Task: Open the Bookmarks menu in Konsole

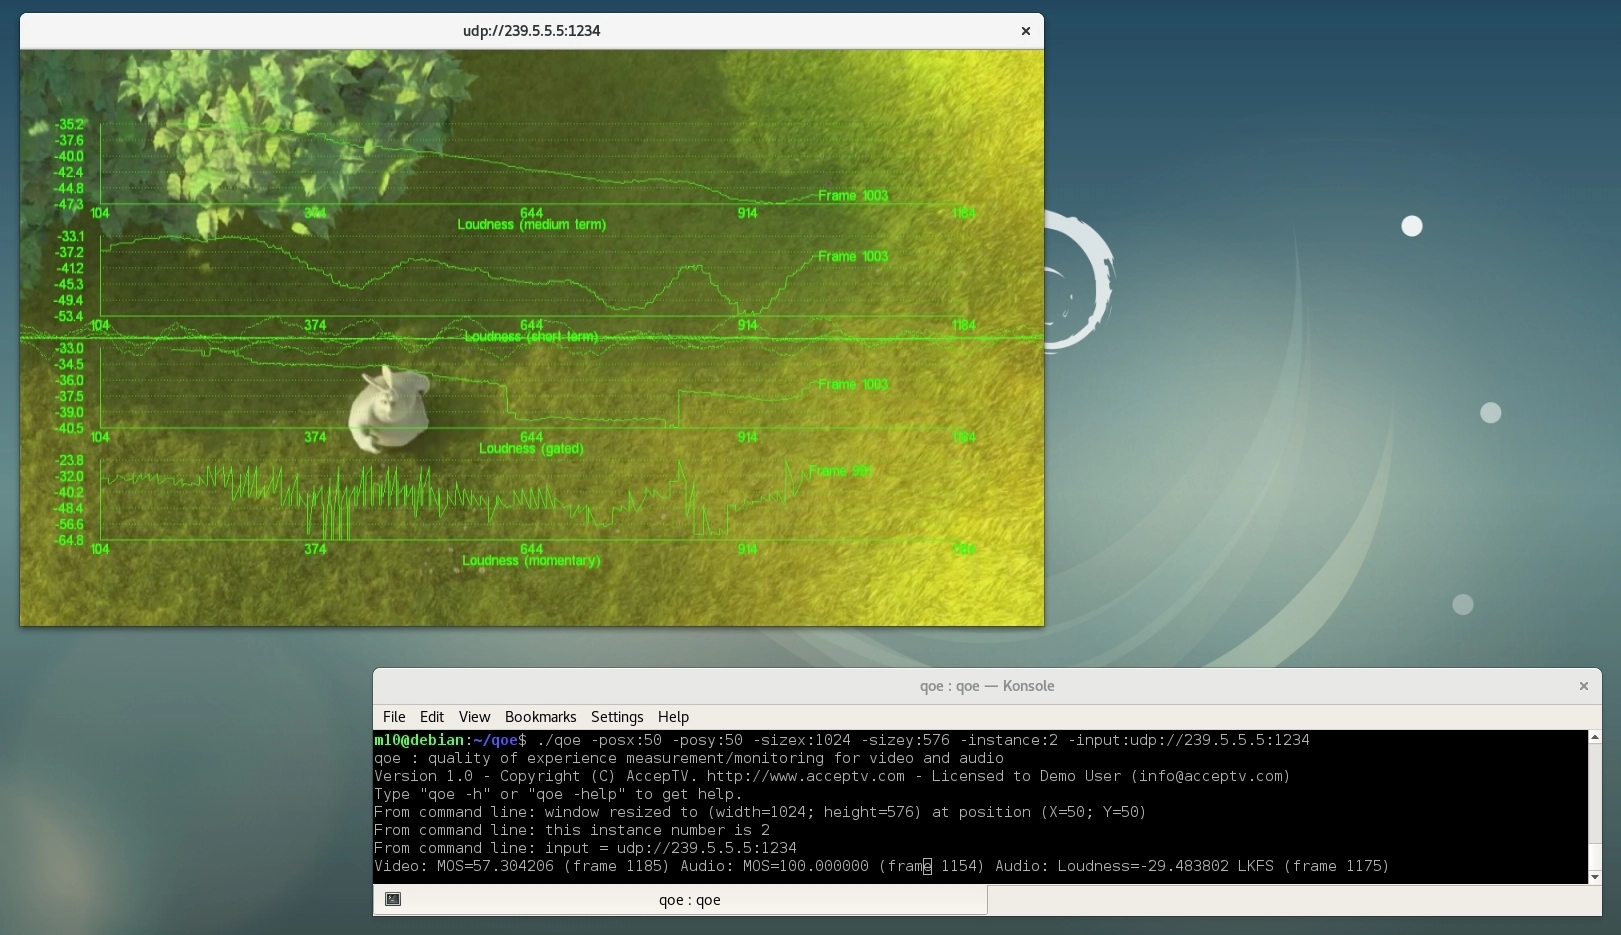Action: click(540, 717)
